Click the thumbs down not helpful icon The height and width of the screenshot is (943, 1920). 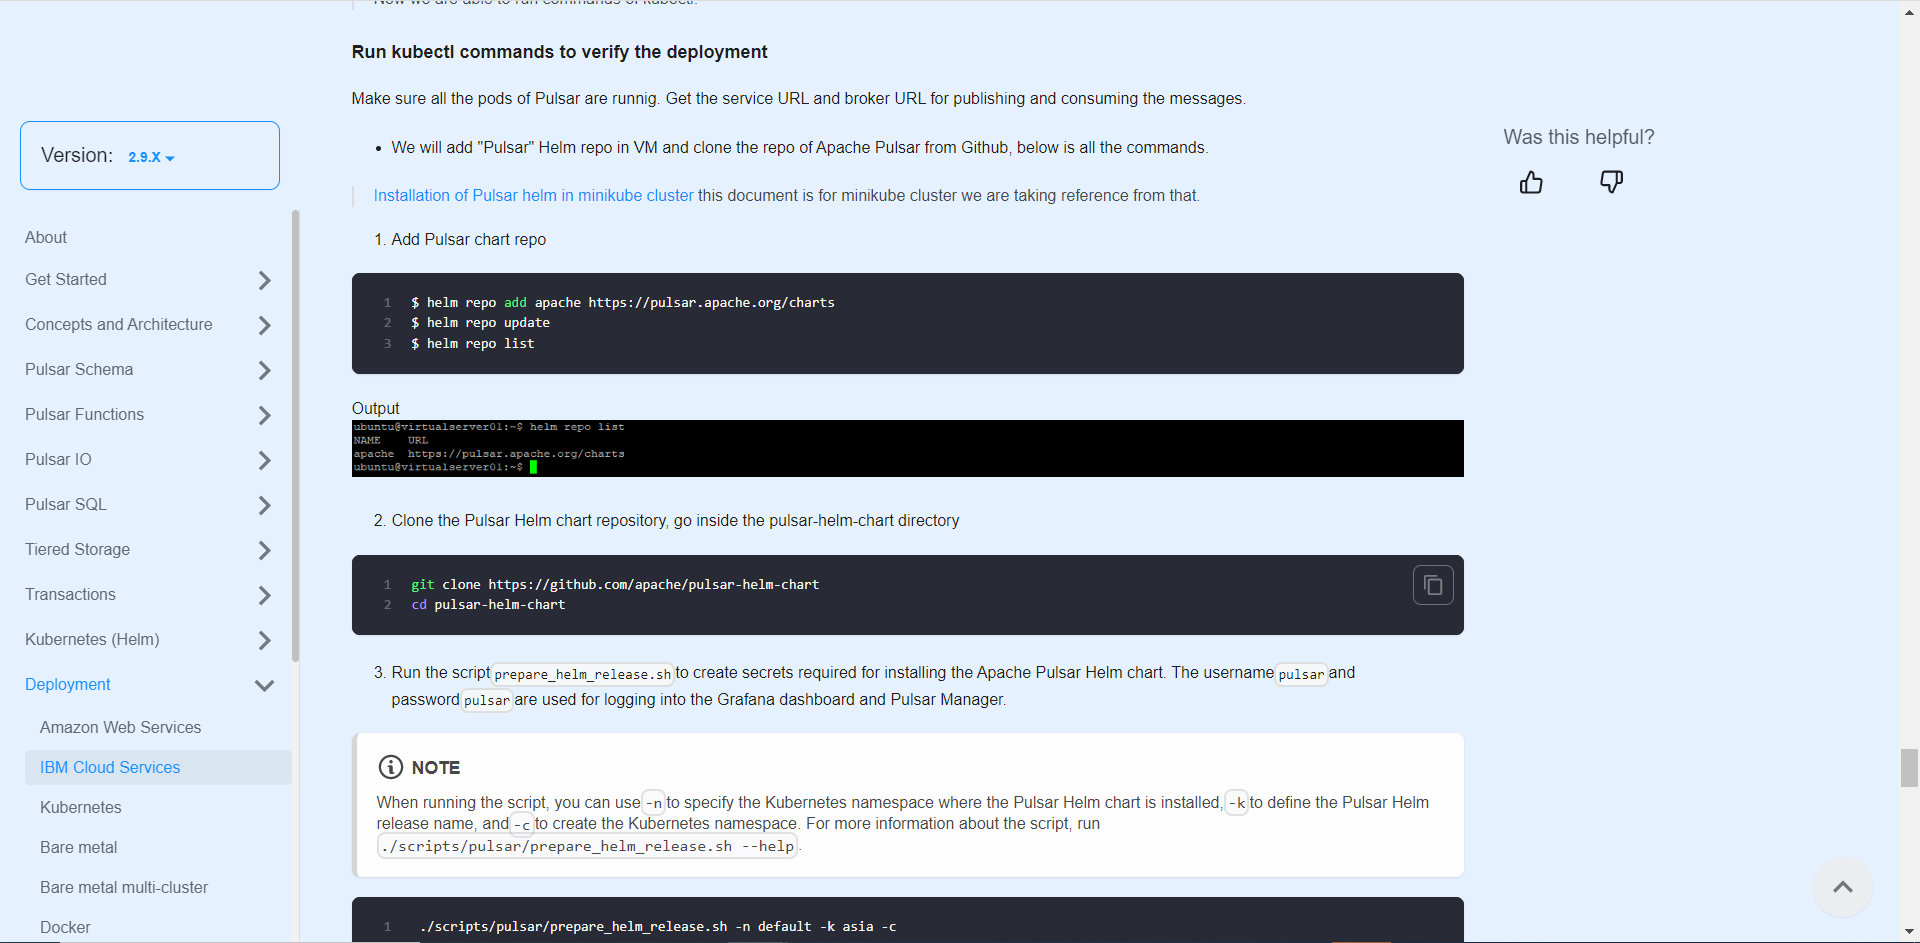pyautogui.click(x=1611, y=182)
